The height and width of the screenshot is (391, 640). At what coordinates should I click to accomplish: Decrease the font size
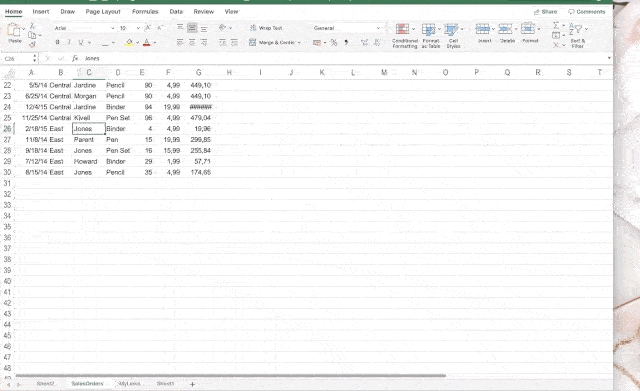pyautogui.click(x=160, y=28)
